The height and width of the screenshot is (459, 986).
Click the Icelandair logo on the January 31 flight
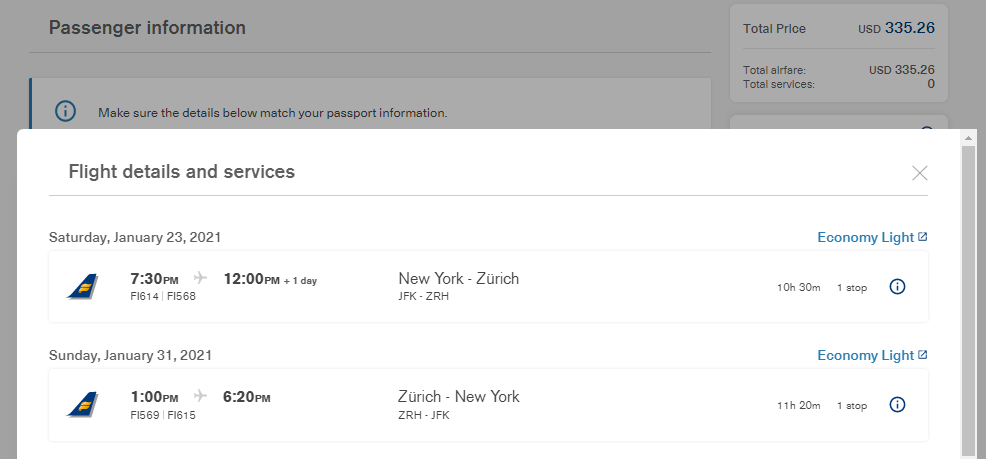[x=82, y=405]
